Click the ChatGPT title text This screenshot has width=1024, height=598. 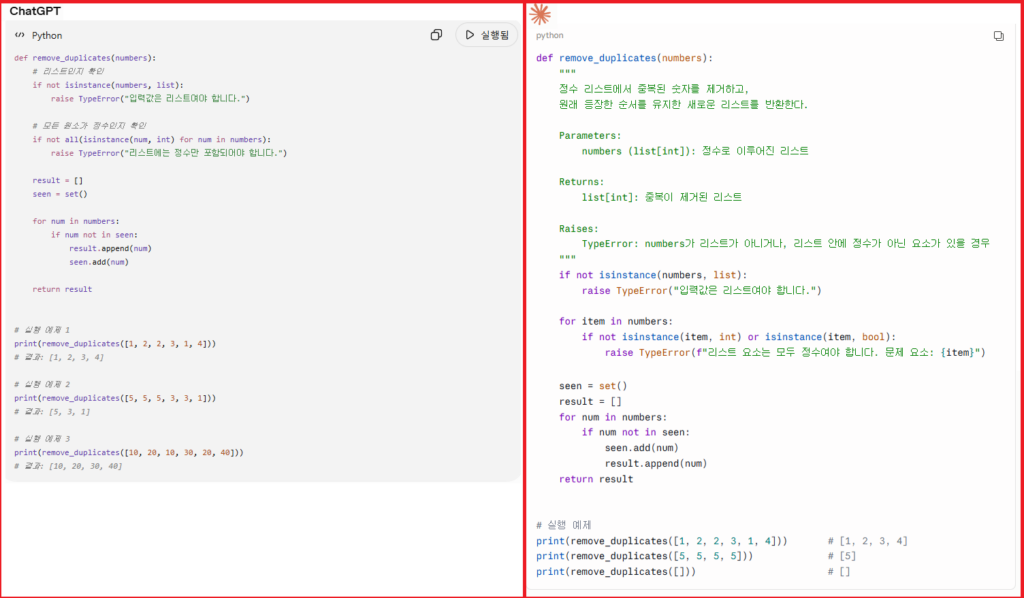[35, 11]
